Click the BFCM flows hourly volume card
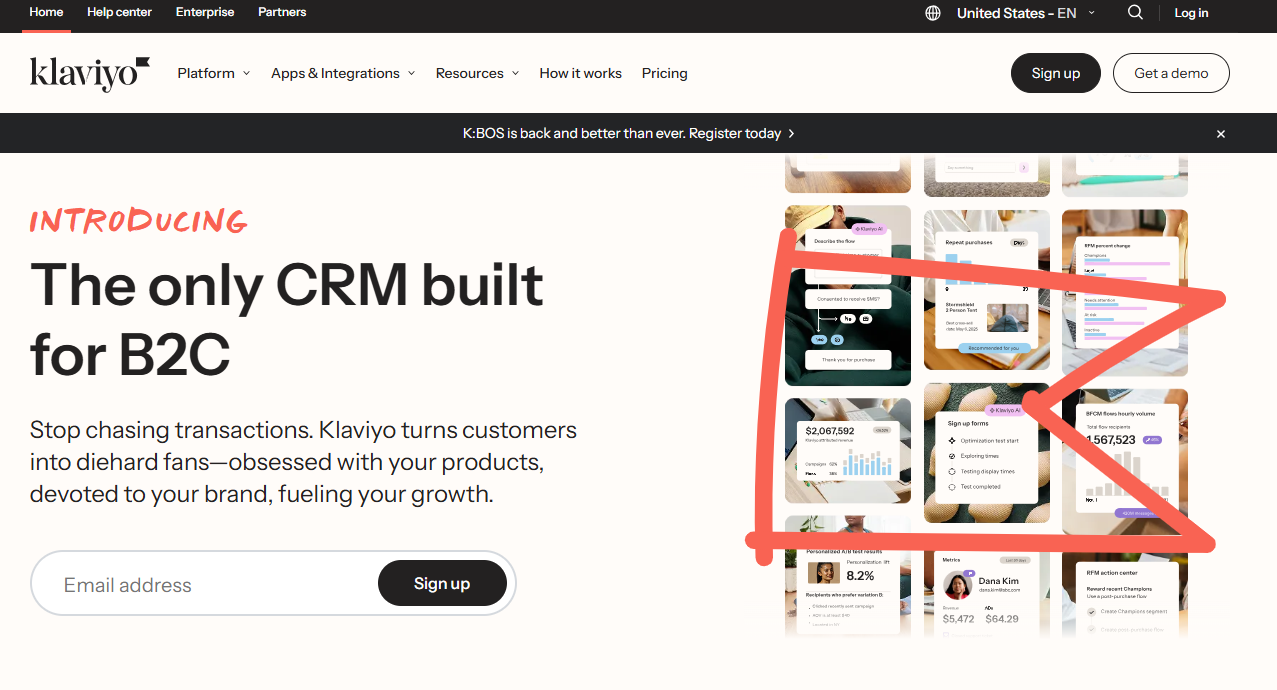 coord(1125,462)
